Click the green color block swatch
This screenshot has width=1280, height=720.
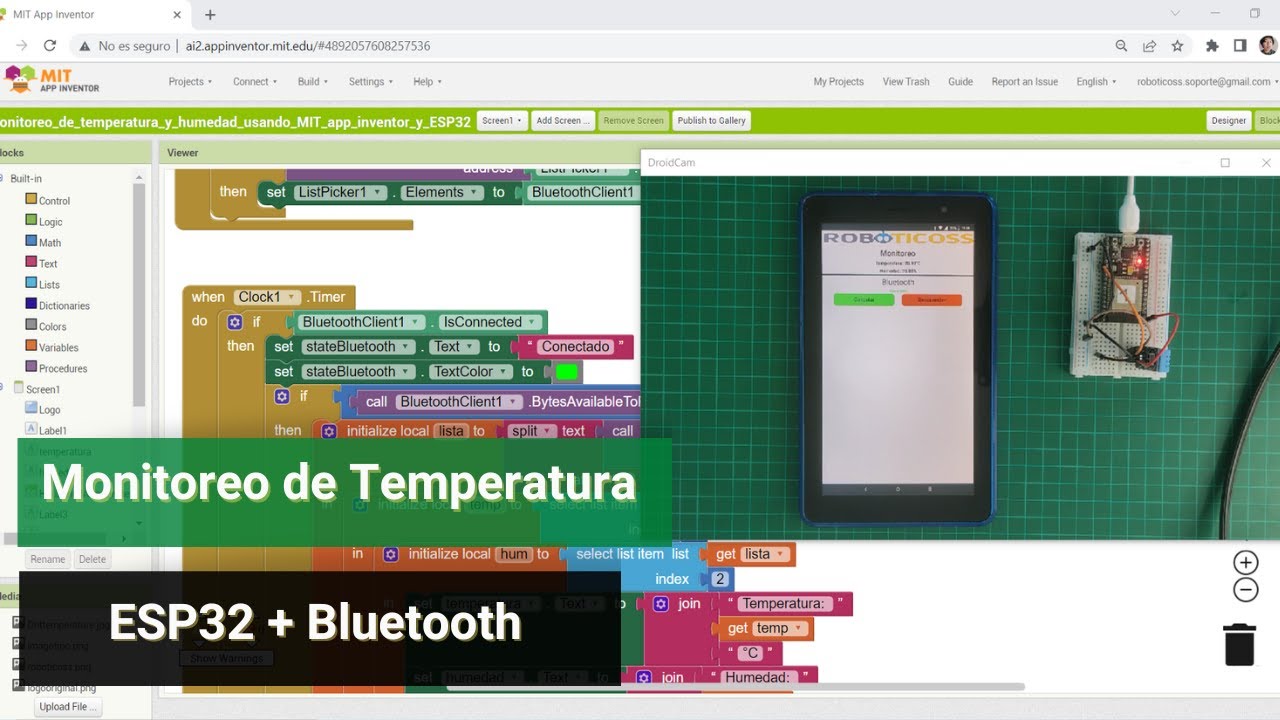pos(567,372)
